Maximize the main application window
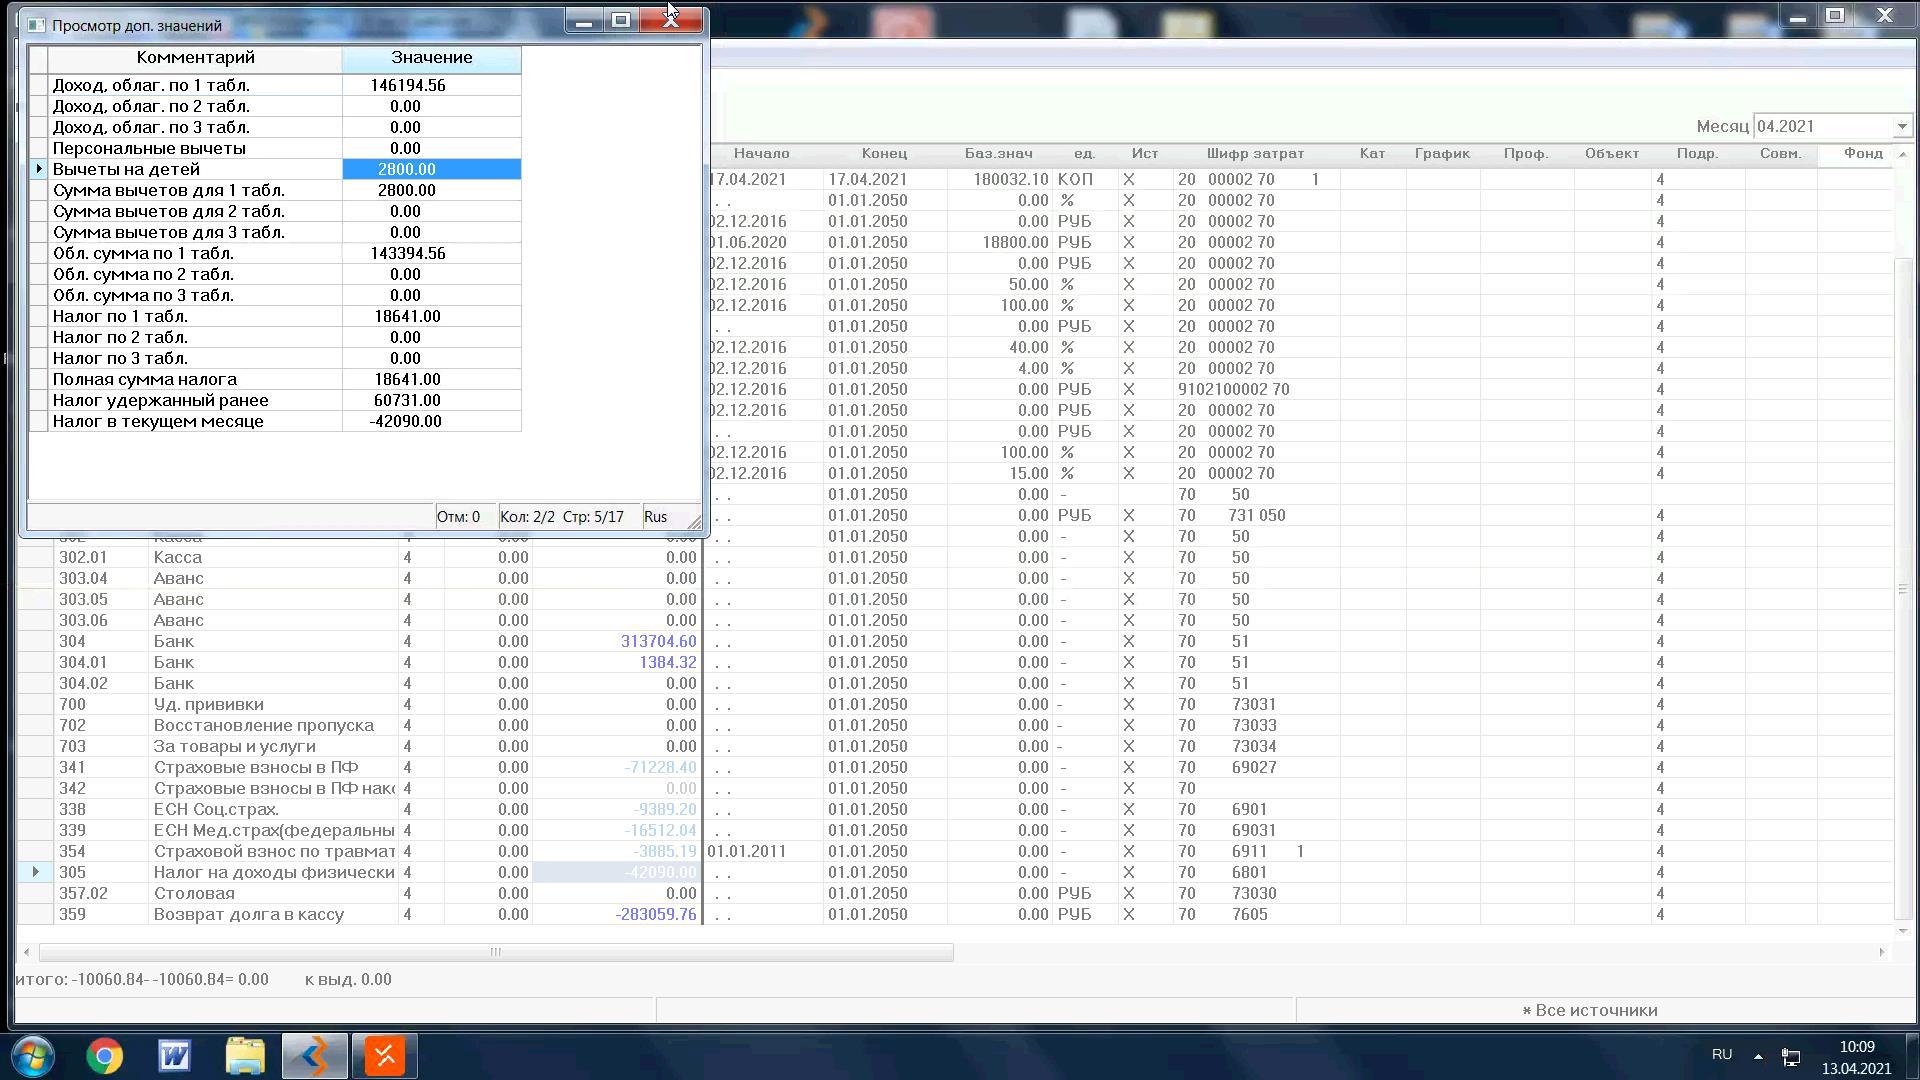 pos(1835,15)
